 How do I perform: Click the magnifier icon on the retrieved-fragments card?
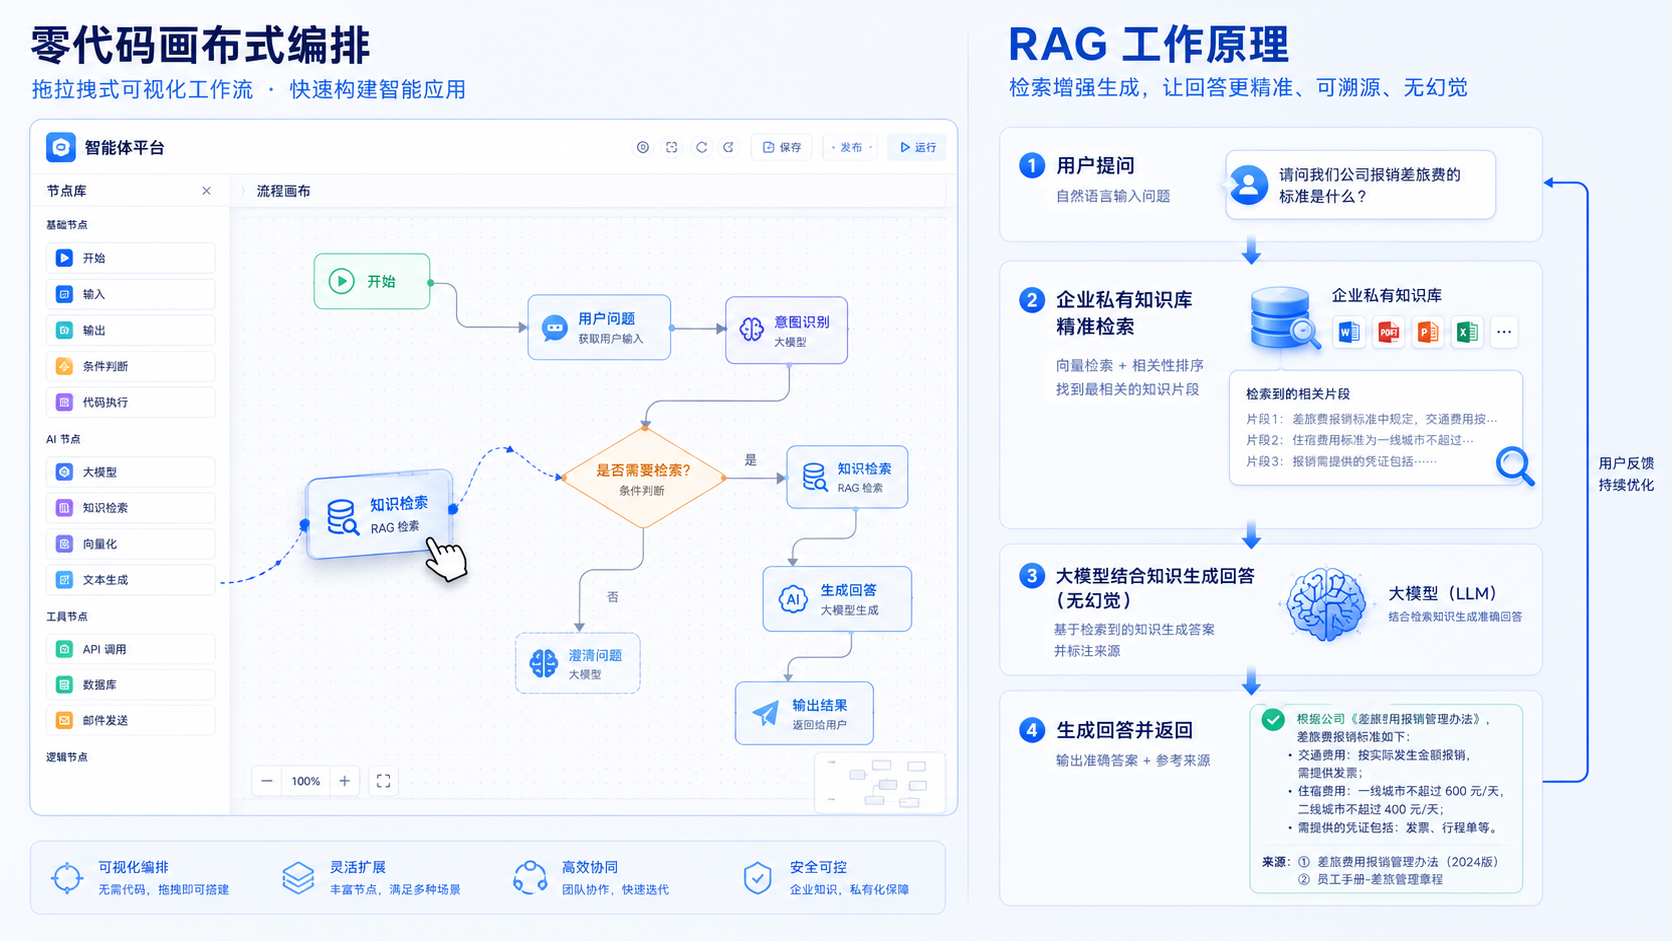pos(1515,465)
